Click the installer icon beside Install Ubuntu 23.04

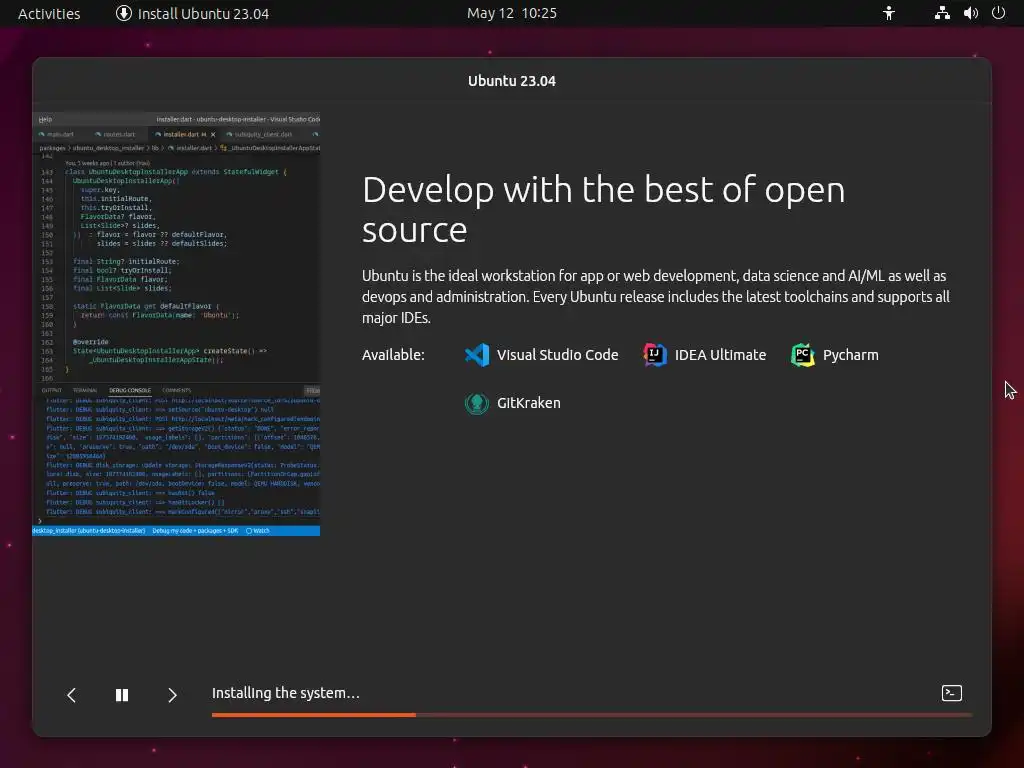(123, 13)
